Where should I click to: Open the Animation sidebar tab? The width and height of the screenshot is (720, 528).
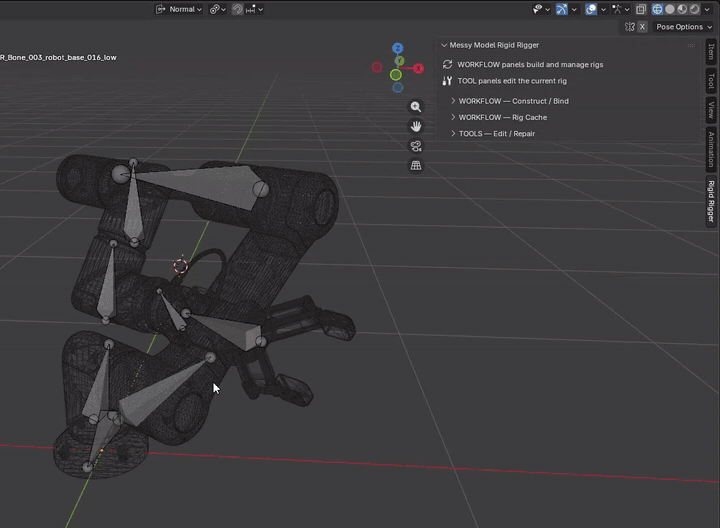click(711, 149)
